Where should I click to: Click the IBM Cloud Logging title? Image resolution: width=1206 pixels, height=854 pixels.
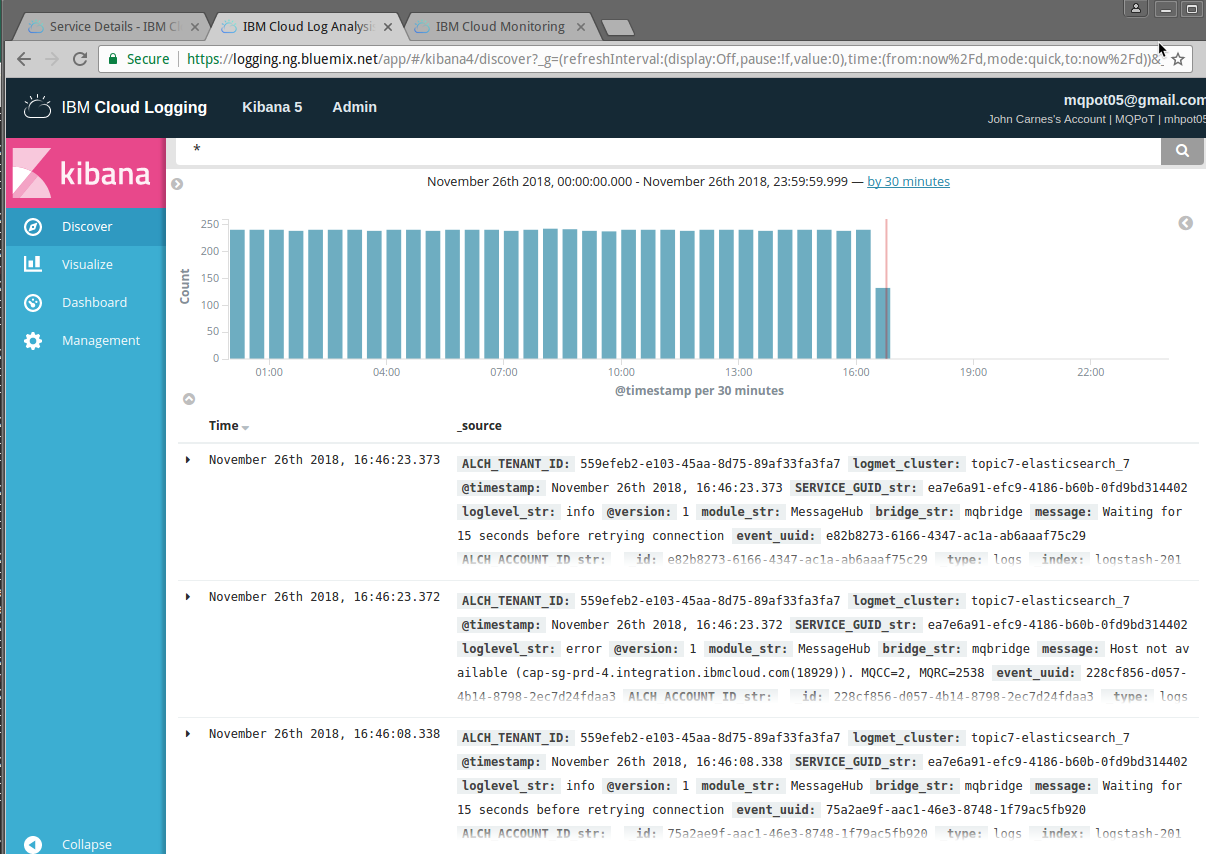coord(134,107)
